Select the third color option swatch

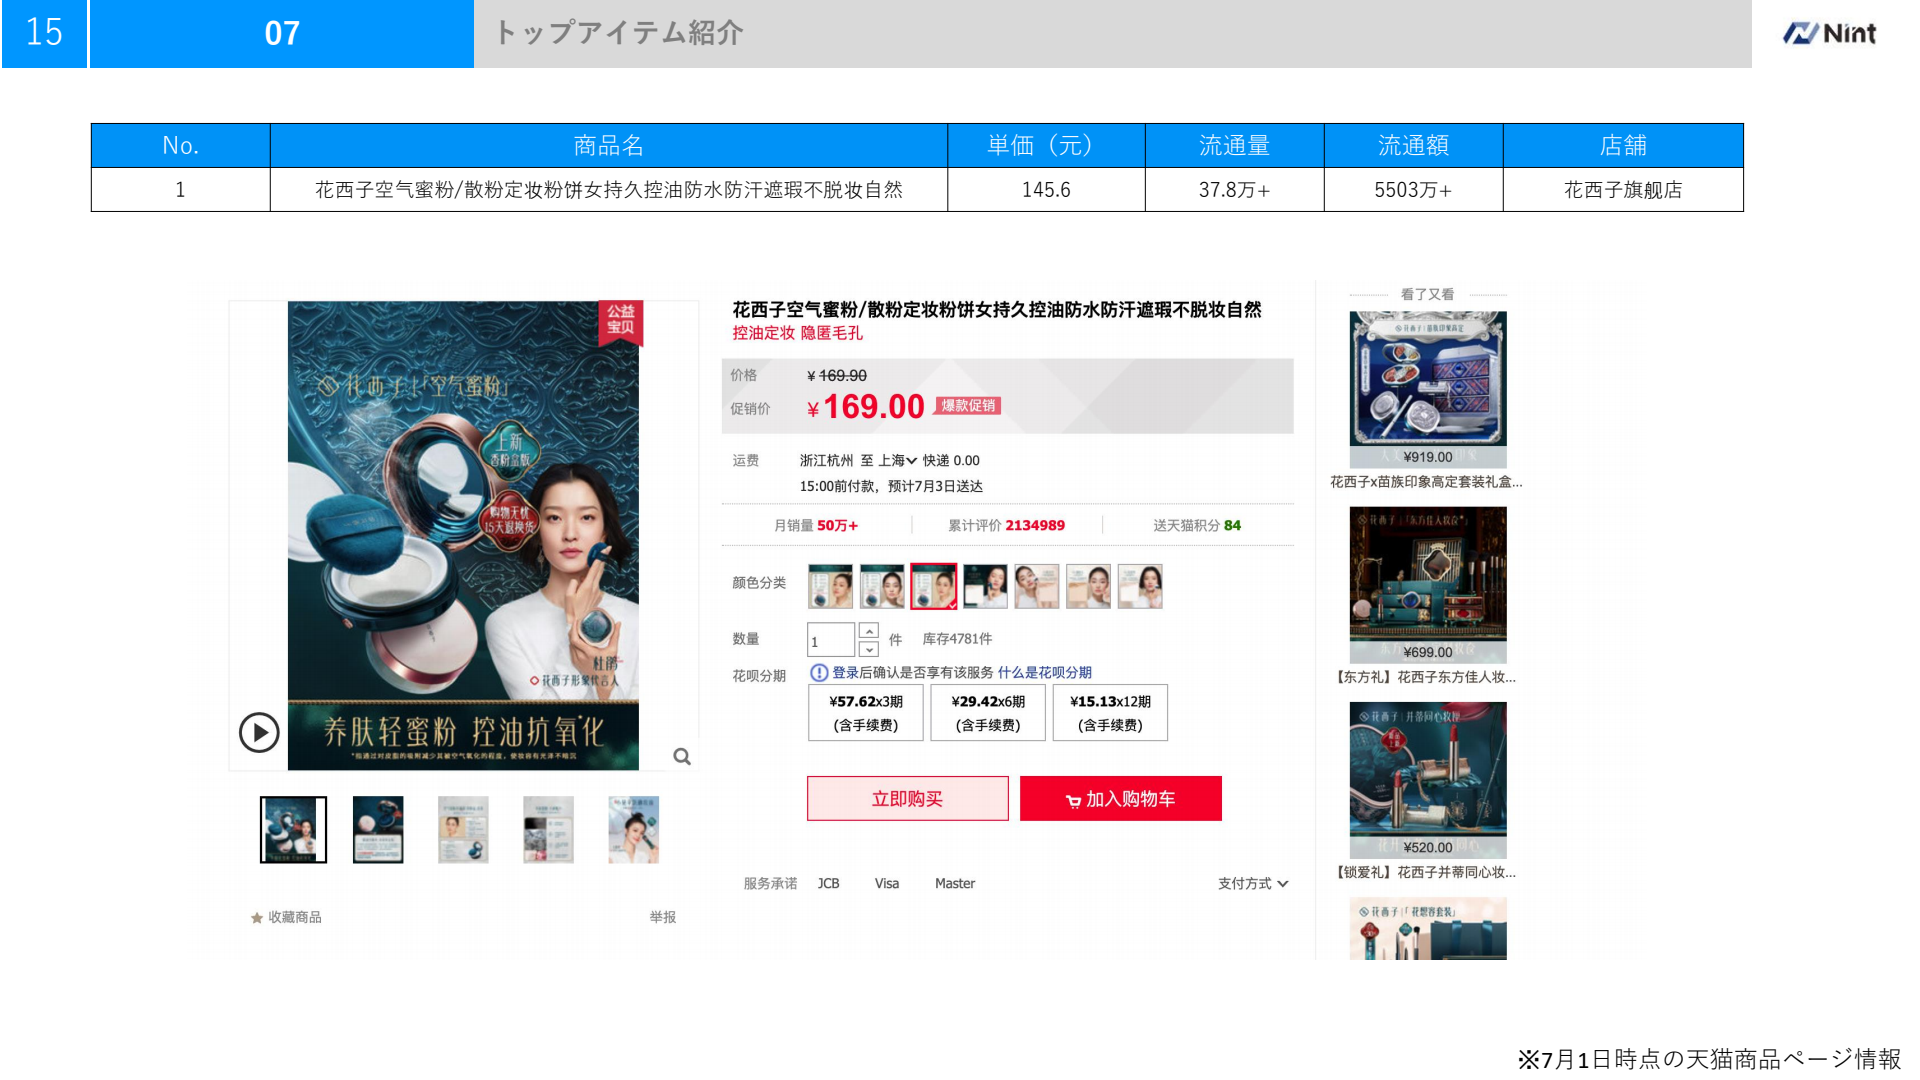point(933,586)
